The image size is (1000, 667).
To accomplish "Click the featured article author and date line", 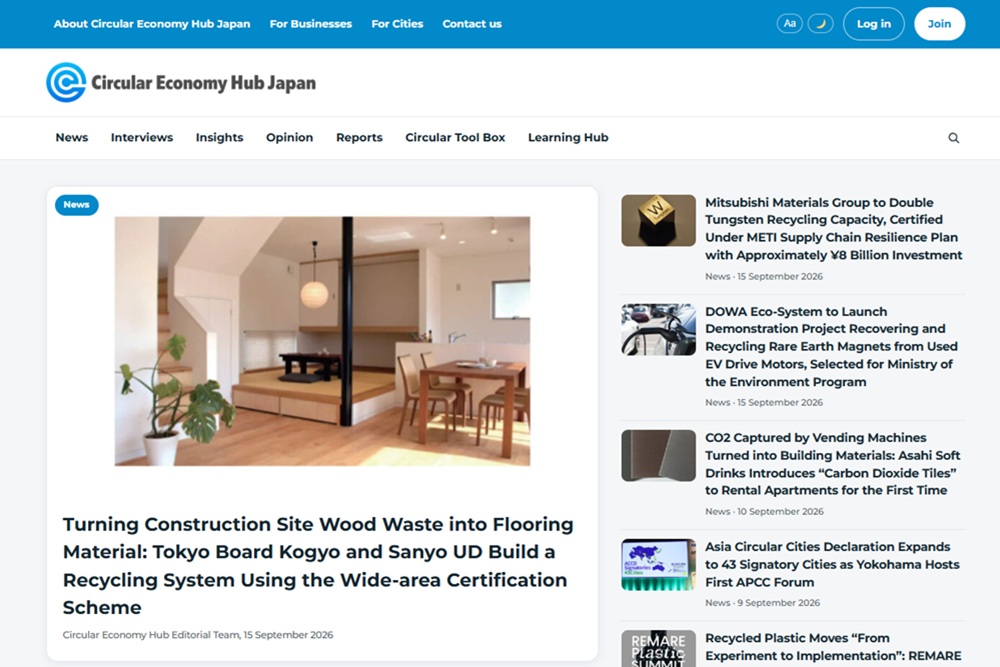I will 198,634.
